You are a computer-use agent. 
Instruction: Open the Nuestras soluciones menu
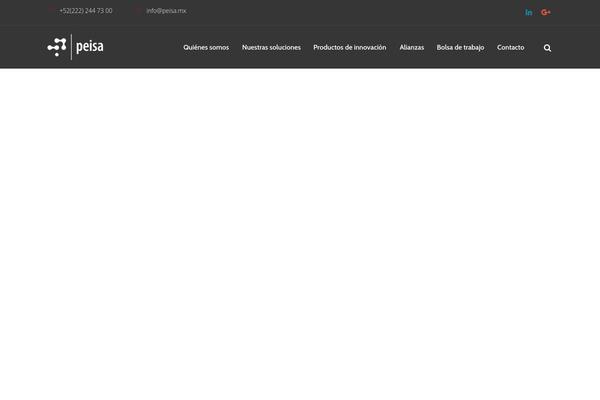tap(271, 47)
